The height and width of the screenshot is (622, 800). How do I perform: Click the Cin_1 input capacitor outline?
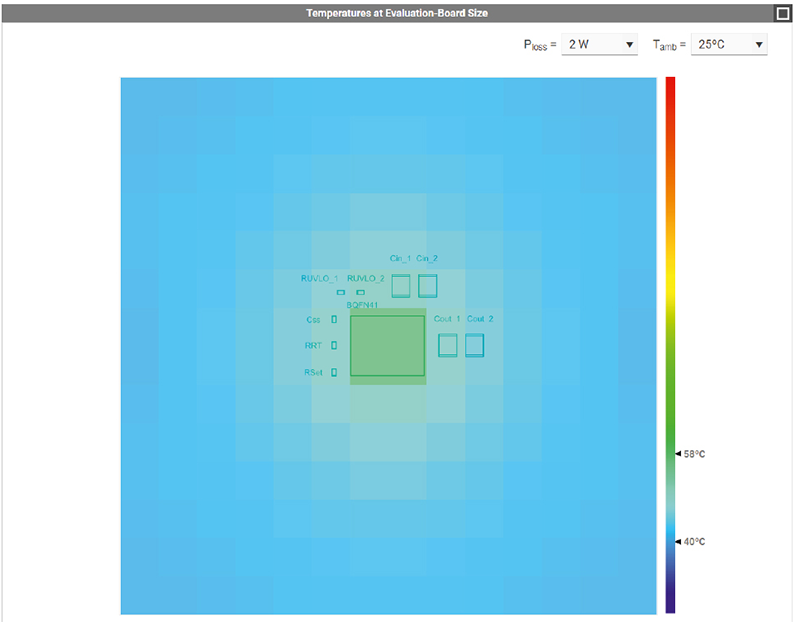[x=401, y=285]
